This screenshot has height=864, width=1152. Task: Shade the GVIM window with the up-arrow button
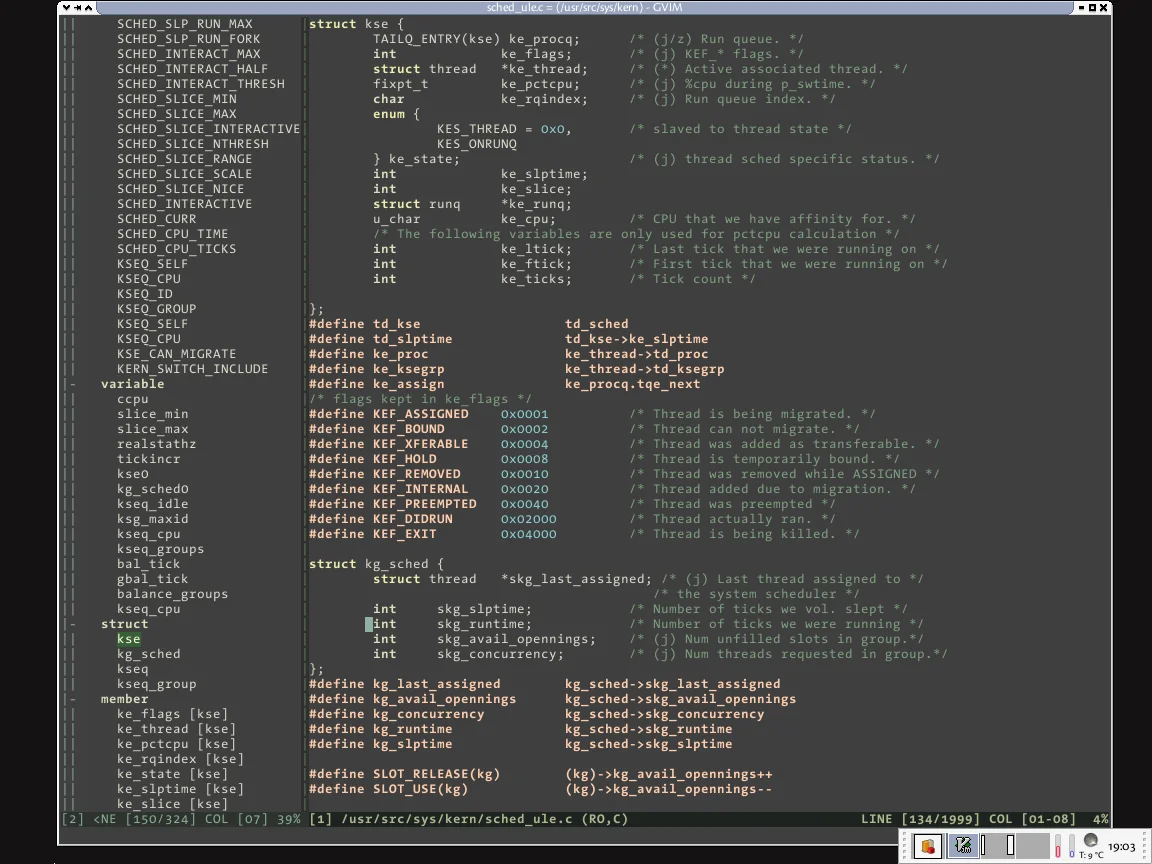88,7
